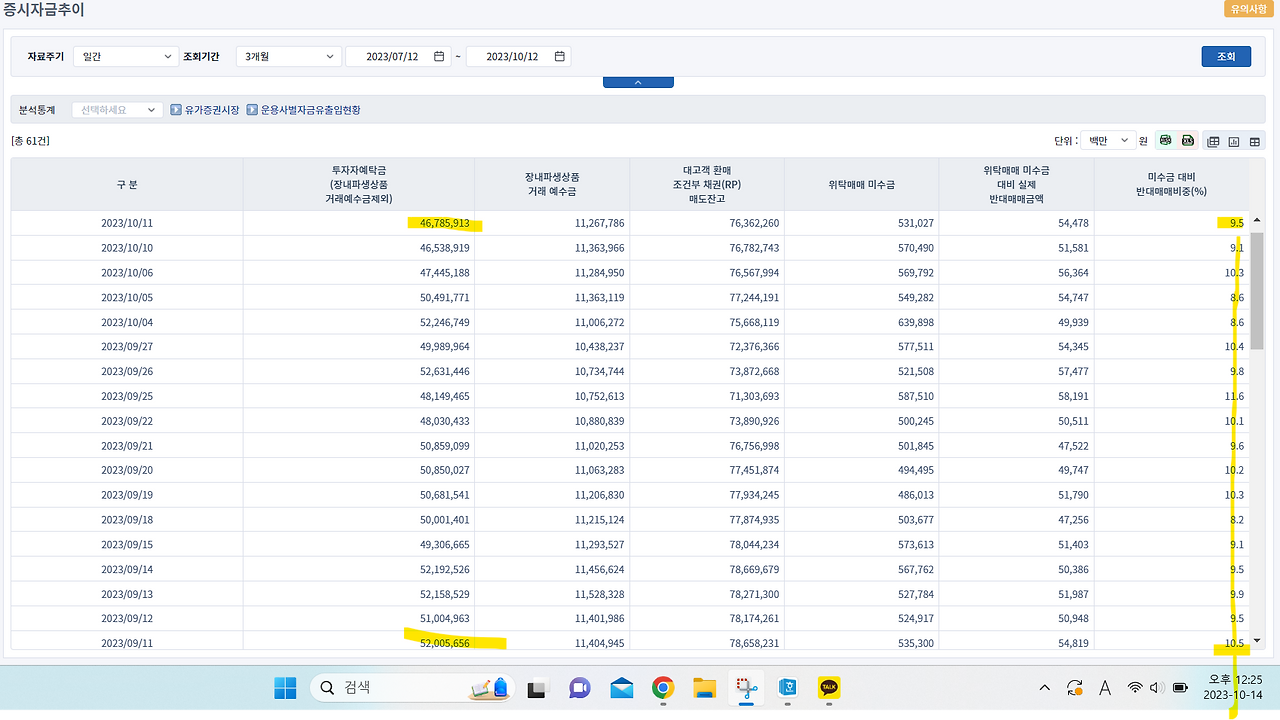Open calendar for start date 2023/07/12
This screenshot has width=1280, height=720.
pos(439,57)
